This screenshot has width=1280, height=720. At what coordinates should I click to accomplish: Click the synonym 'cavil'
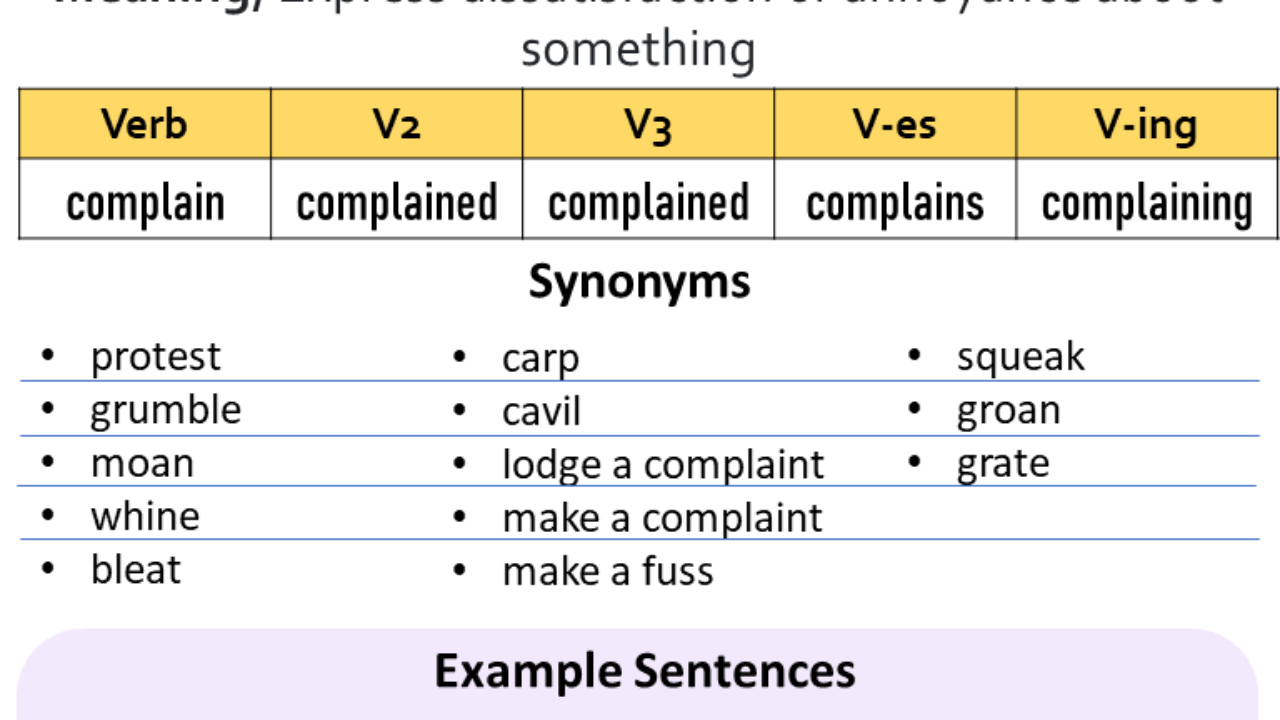point(541,411)
